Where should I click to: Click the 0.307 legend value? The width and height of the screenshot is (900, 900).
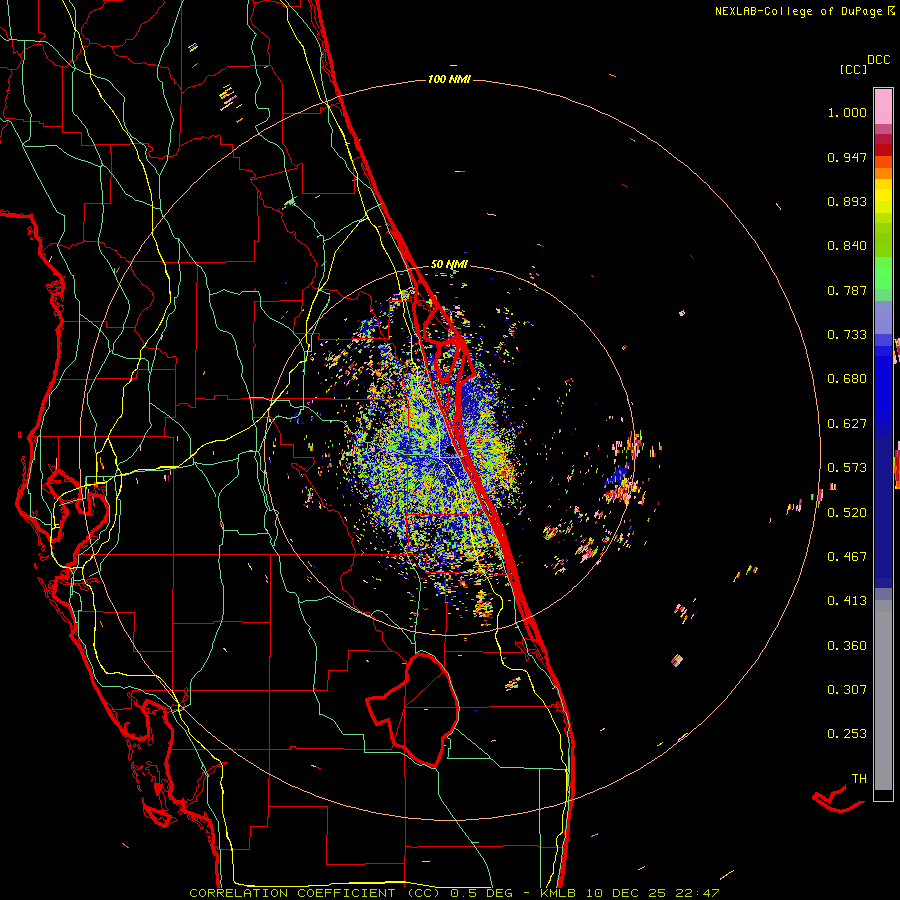coord(847,690)
